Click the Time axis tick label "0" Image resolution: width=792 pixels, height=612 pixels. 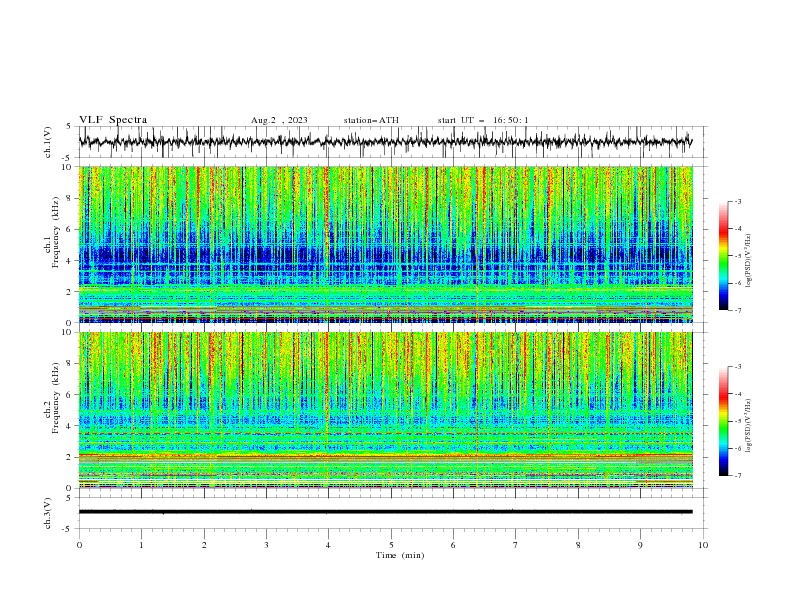[79, 545]
